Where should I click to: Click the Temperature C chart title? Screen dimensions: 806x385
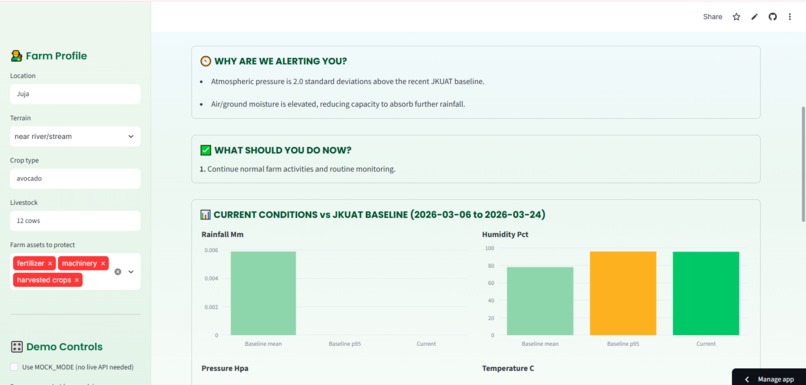[x=509, y=368]
